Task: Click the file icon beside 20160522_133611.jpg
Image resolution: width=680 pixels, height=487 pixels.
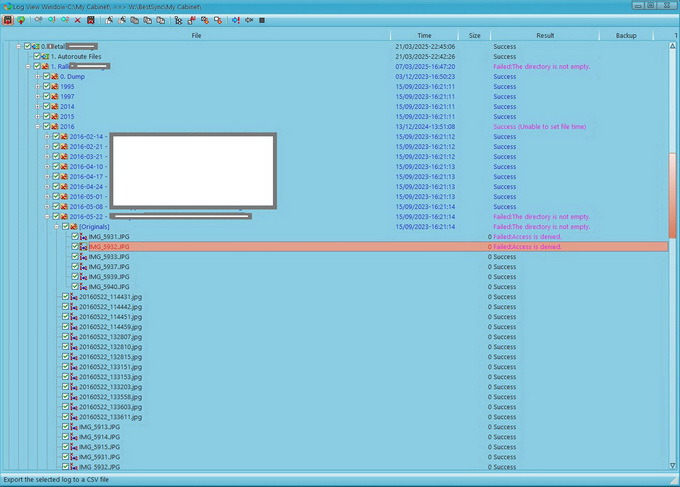Action: click(x=74, y=417)
